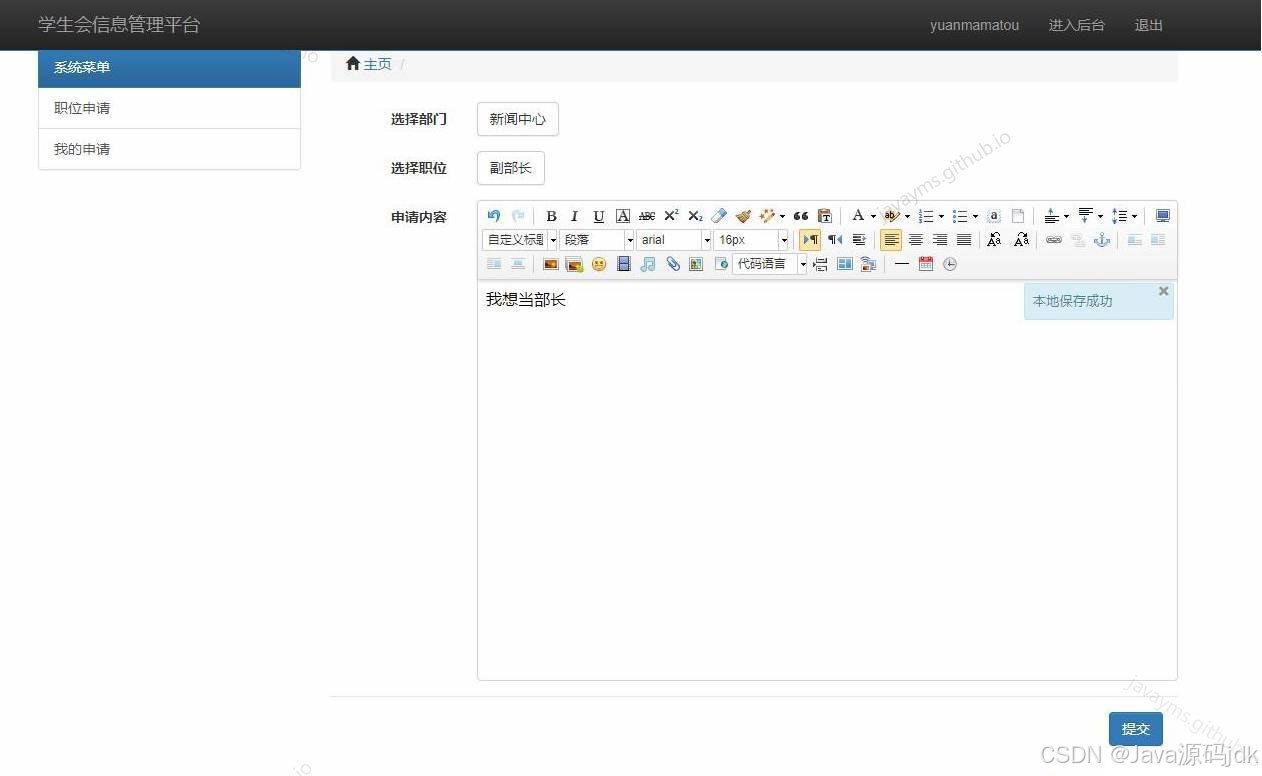Click the single image upload icon
The width and height of the screenshot is (1262, 776).
point(550,264)
